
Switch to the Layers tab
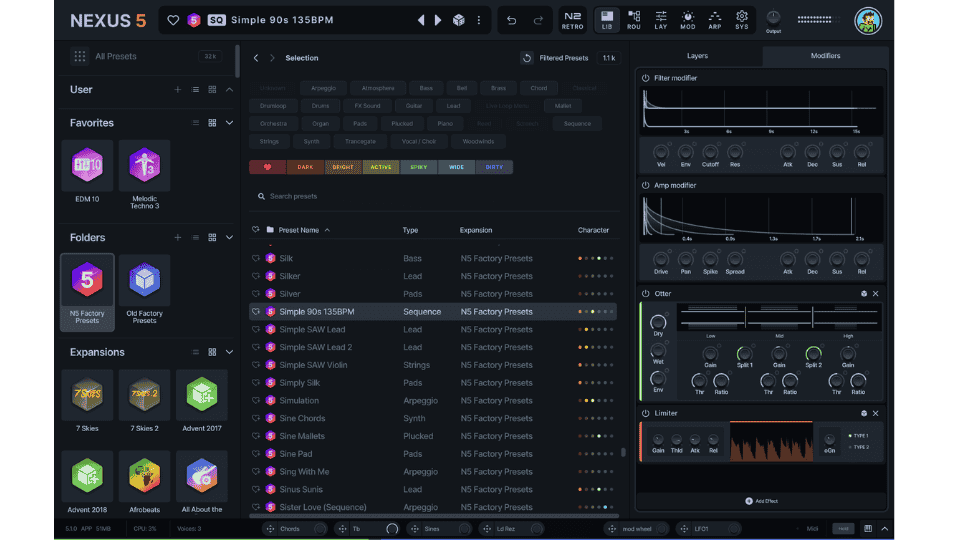pos(697,56)
